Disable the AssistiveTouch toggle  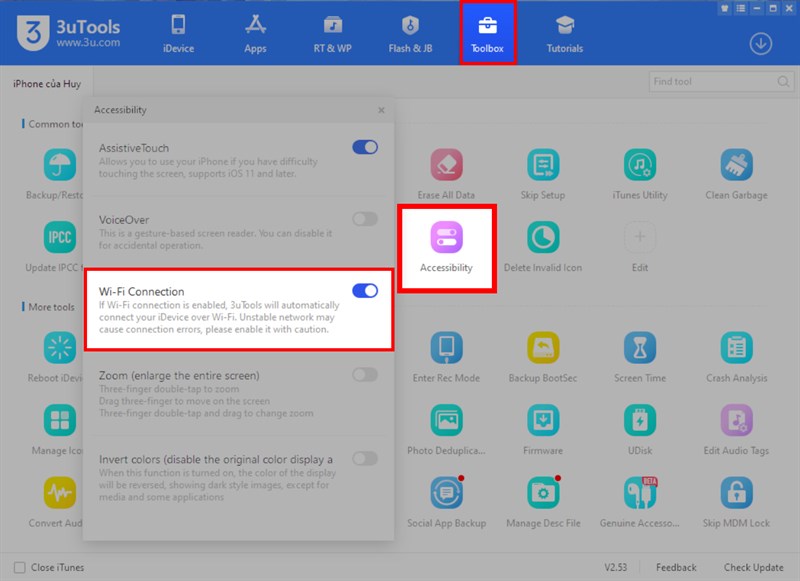(x=365, y=147)
